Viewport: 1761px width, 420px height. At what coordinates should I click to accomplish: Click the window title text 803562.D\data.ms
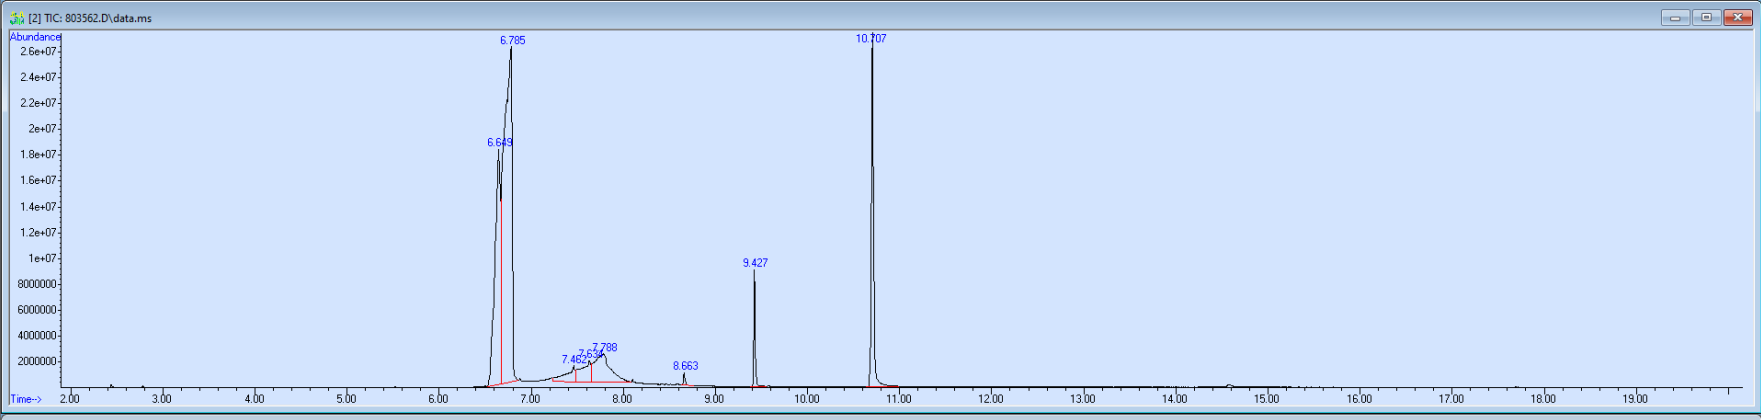click(109, 18)
